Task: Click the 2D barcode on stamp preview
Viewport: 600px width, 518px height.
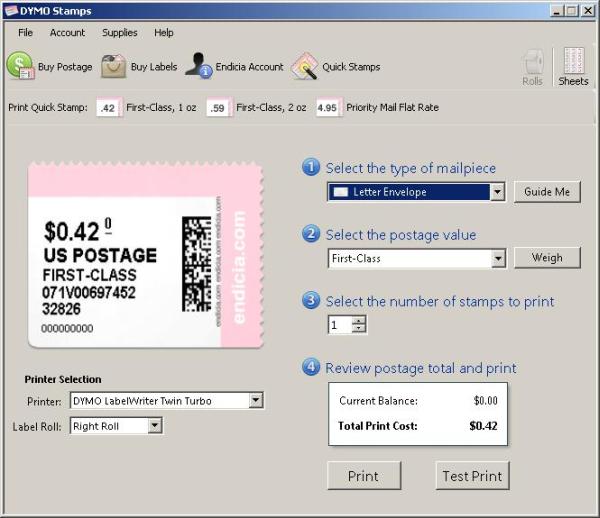Action: click(x=196, y=264)
